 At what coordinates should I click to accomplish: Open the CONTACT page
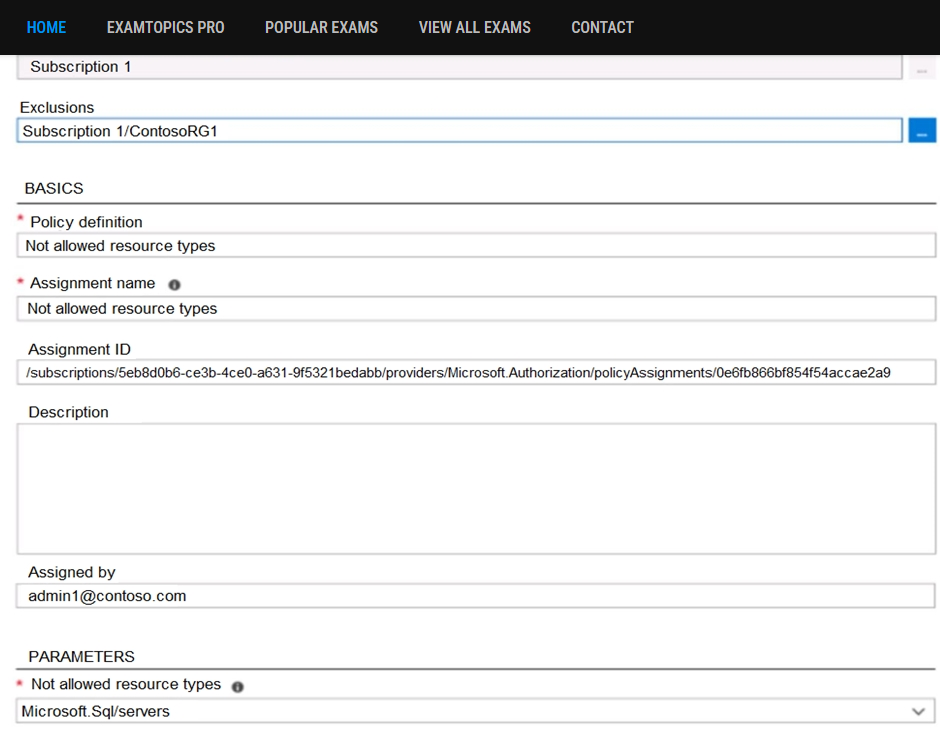pyautogui.click(x=602, y=28)
